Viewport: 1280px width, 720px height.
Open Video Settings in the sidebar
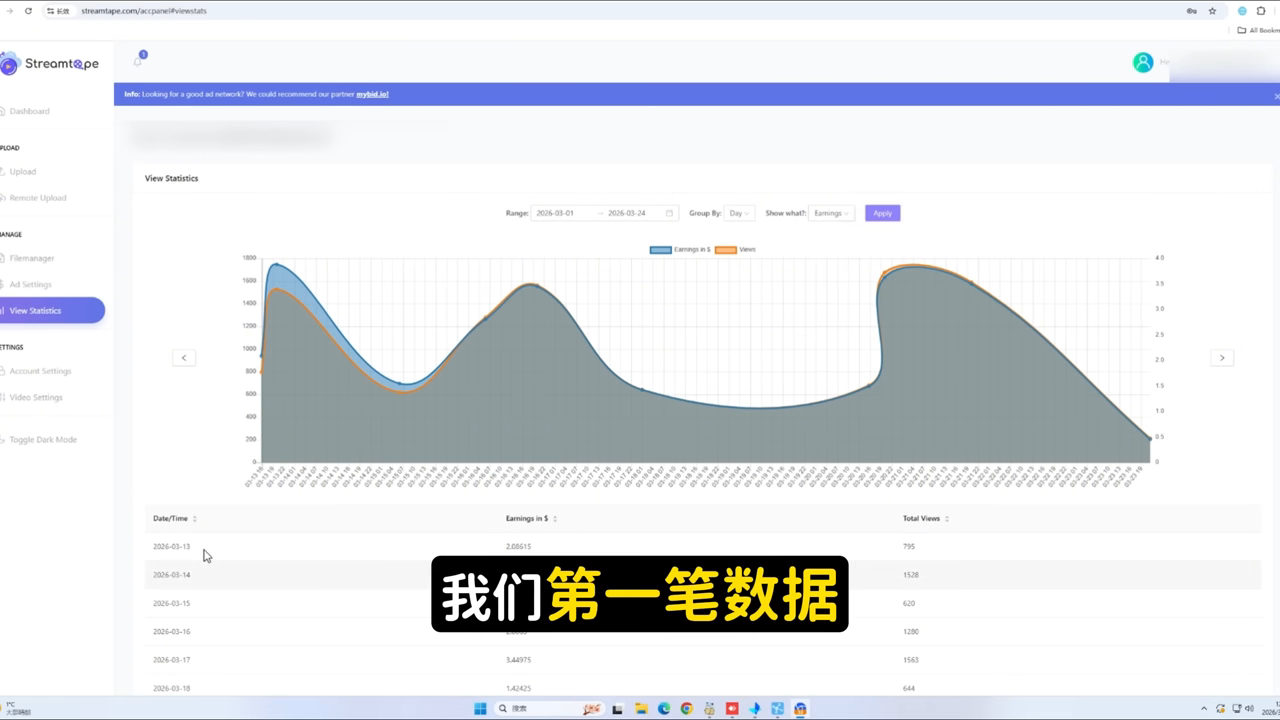point(36,397)
